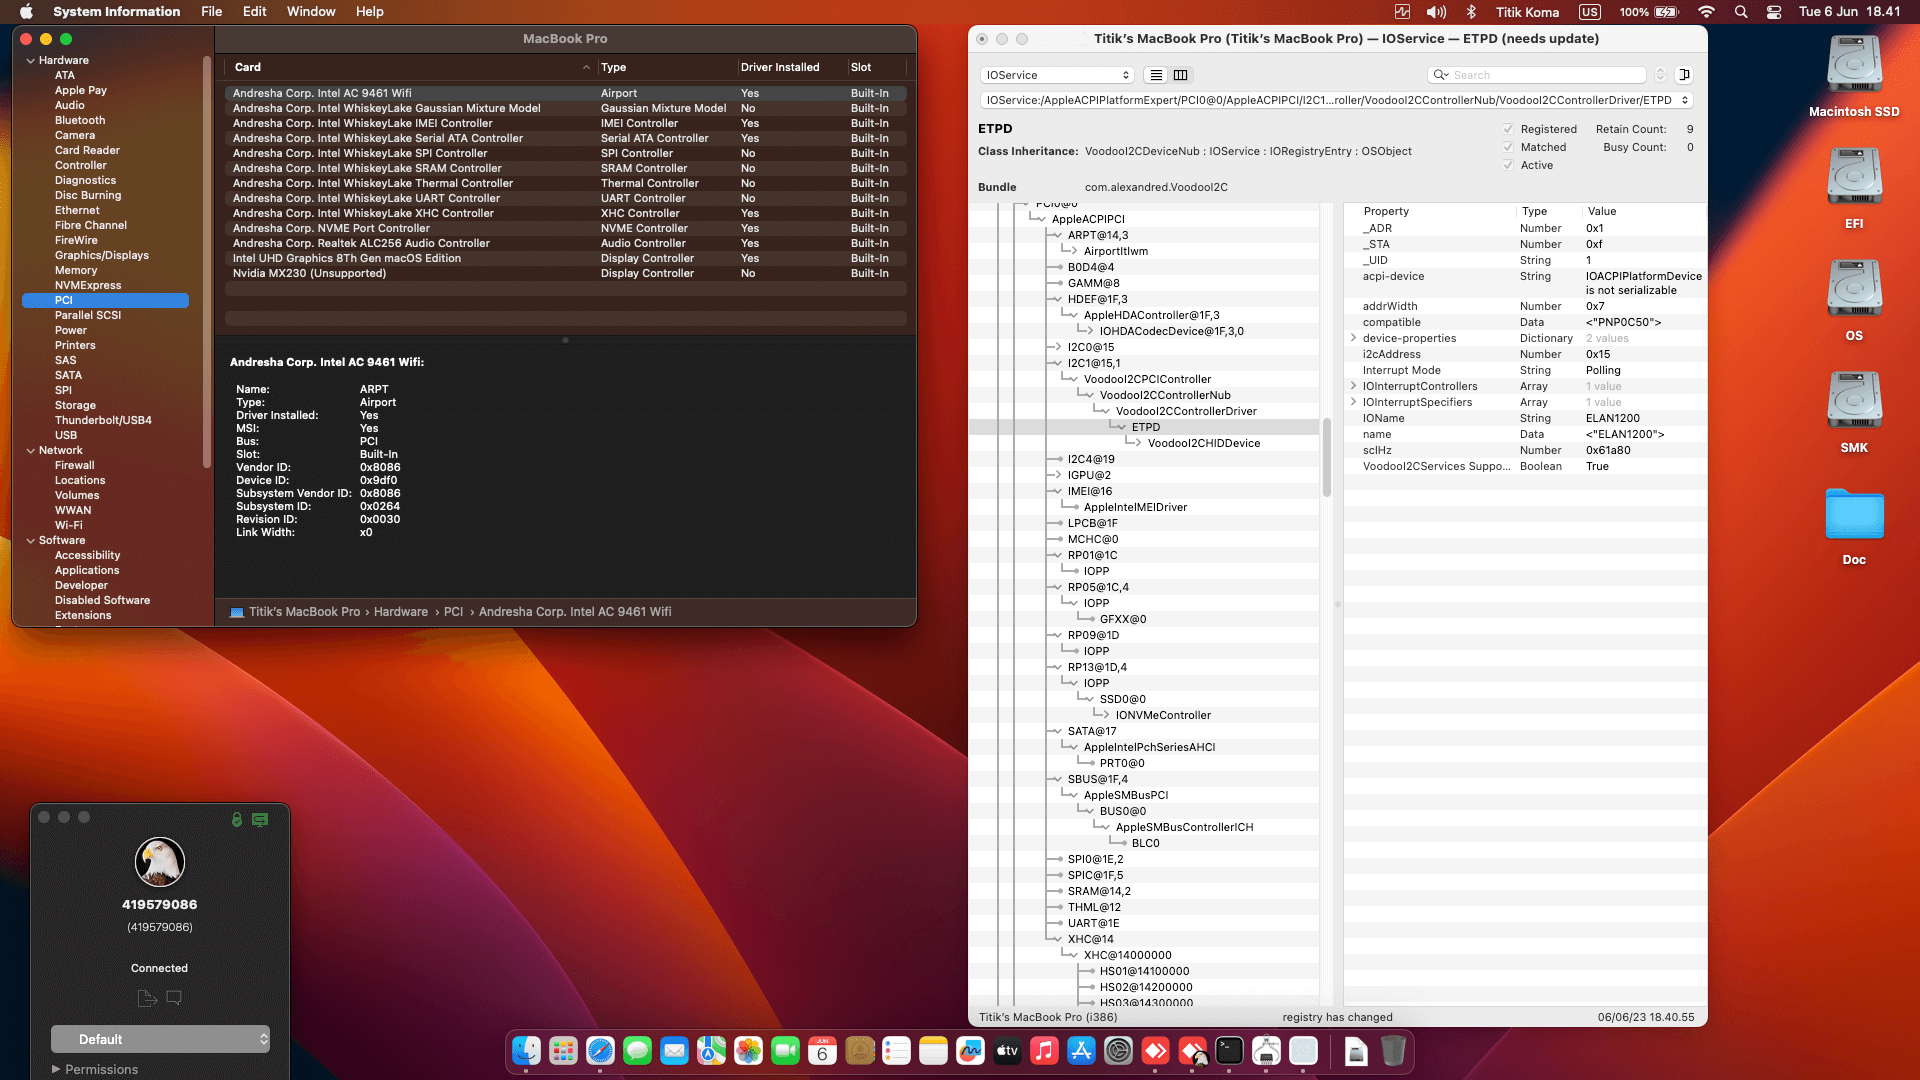Open the System Information app menu

click(116, 12)
